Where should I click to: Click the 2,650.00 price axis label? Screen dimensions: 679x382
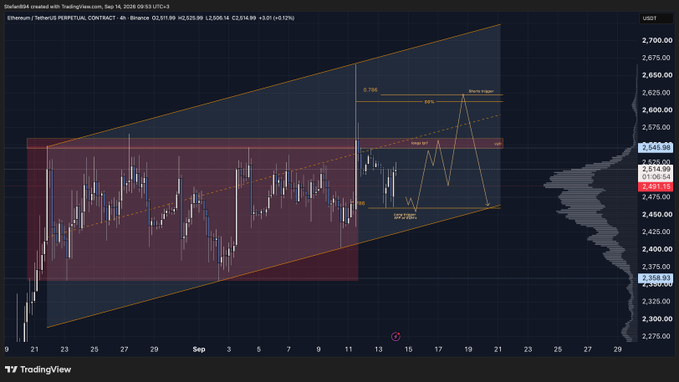pyautogui.click(x=657, y=75)
